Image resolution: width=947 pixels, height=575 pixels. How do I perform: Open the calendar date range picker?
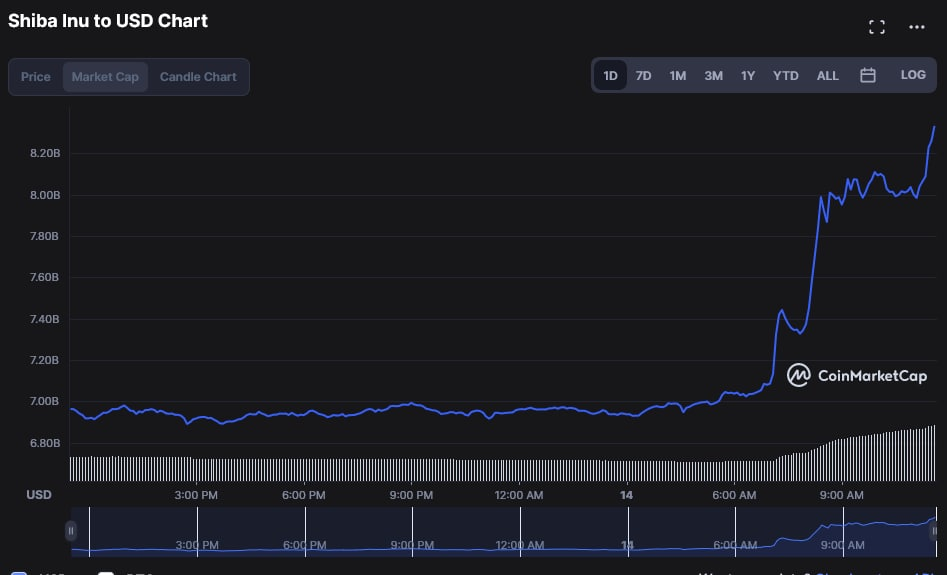867,75
